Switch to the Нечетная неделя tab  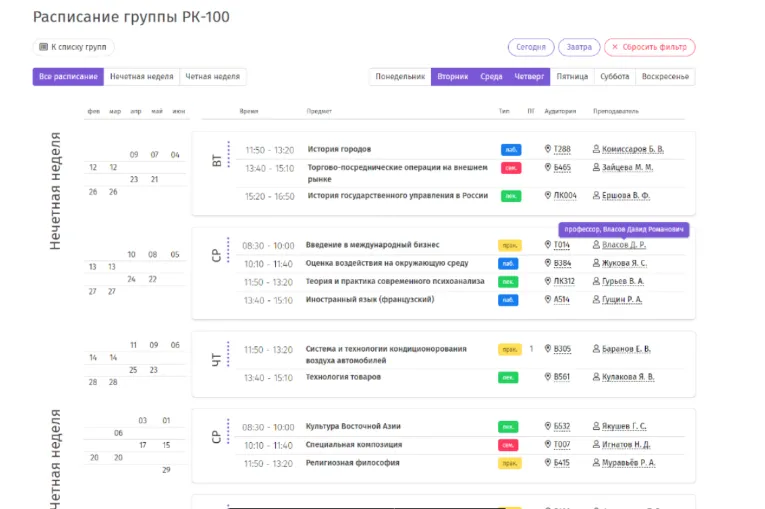[x=141, y=77]
